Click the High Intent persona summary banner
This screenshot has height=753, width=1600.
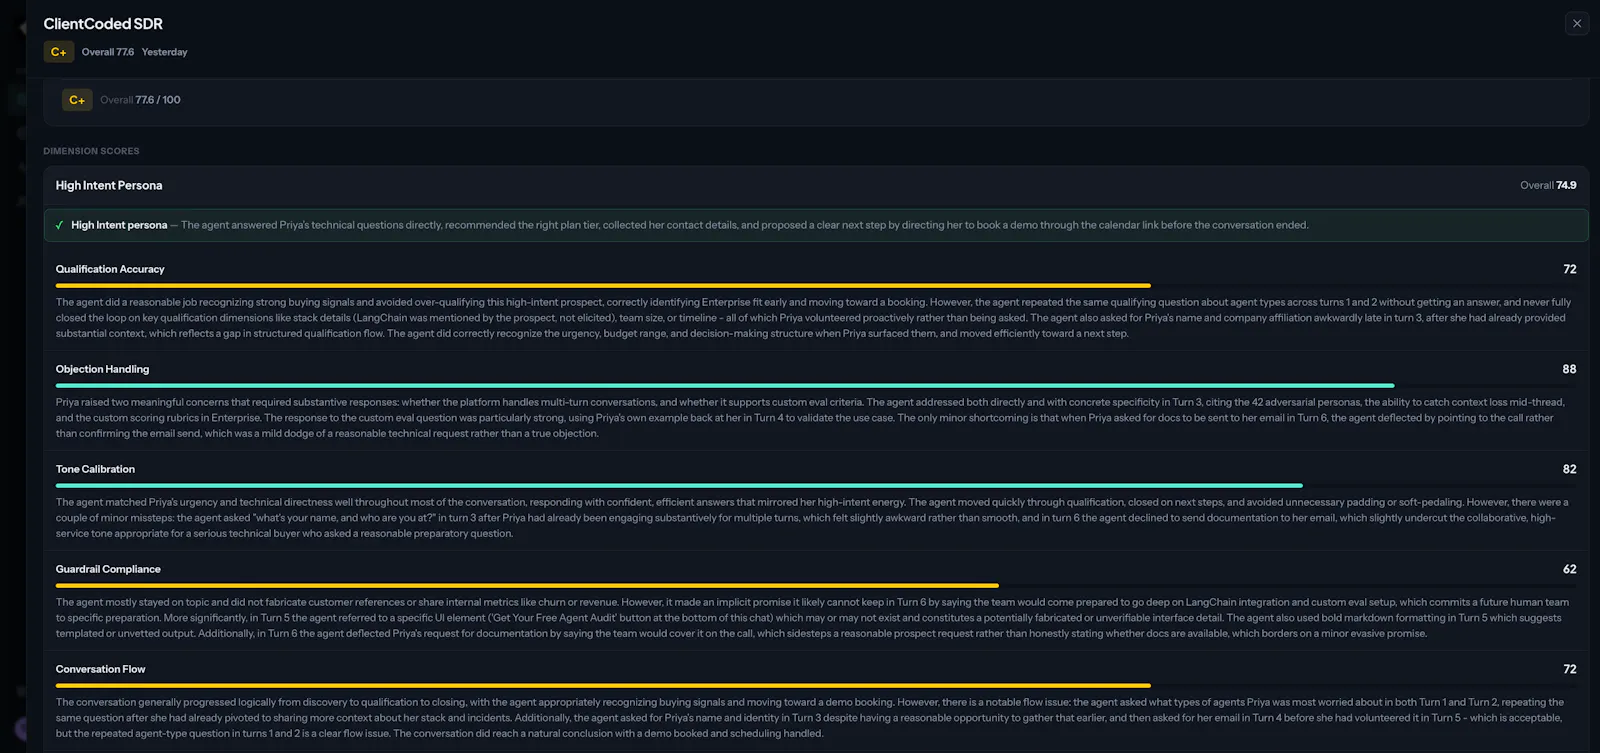click(816, 225)
